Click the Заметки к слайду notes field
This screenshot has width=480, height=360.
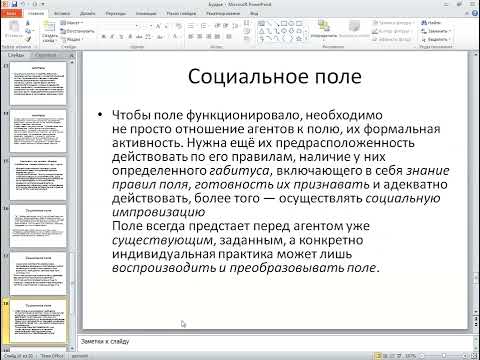point(275,342)
